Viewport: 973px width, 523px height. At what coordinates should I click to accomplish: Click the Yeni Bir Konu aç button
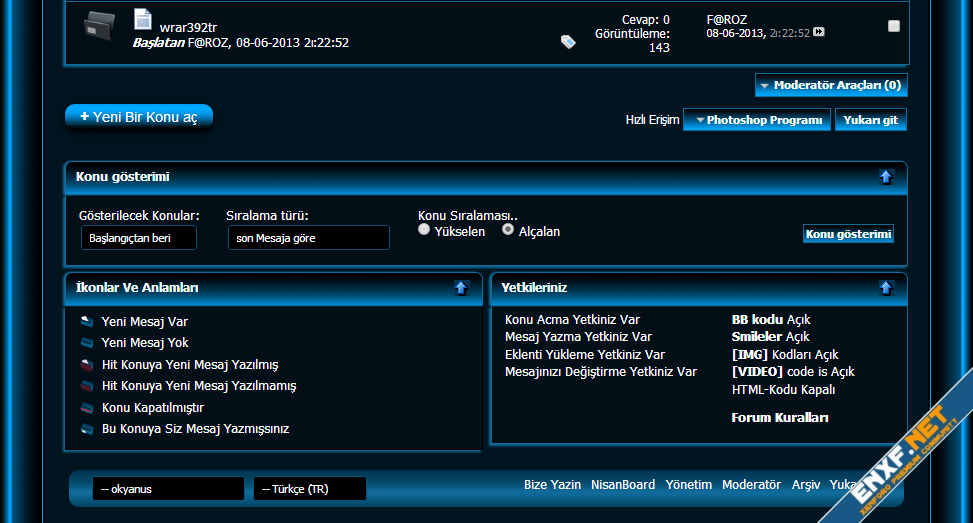(139, 117)
